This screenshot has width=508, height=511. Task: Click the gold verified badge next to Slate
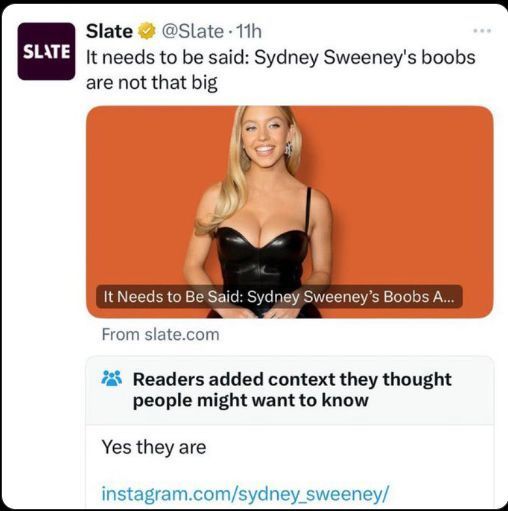pyautogui.click(x=147, y=31)
